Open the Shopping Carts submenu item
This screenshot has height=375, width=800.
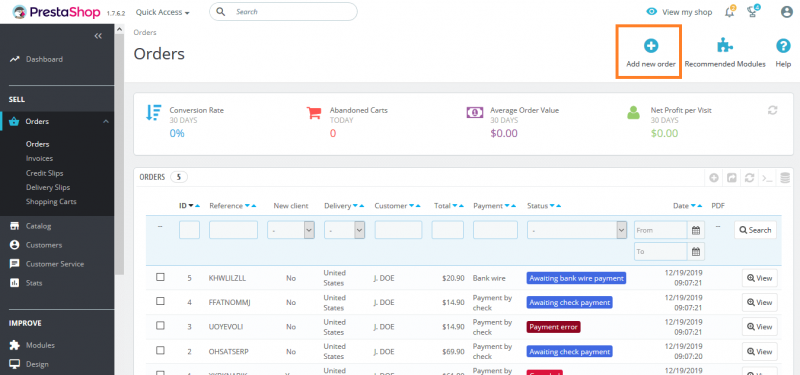51,202
